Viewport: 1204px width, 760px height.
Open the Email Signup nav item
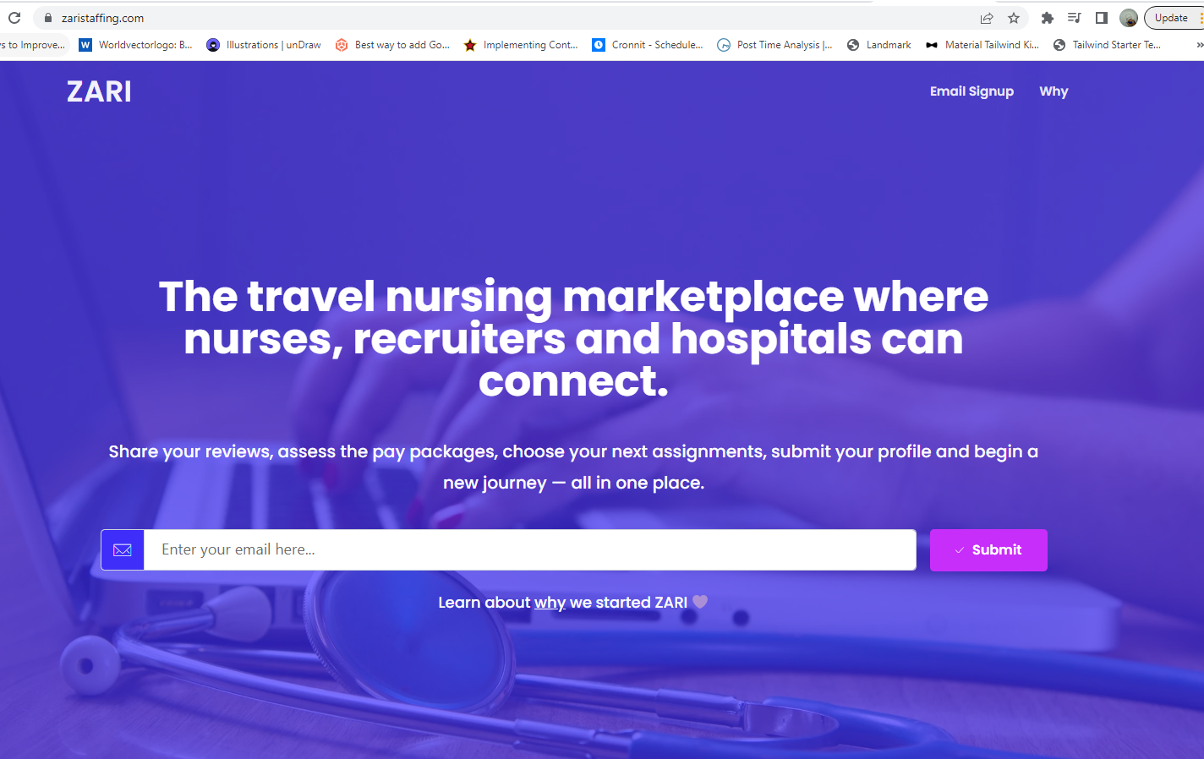972,91
